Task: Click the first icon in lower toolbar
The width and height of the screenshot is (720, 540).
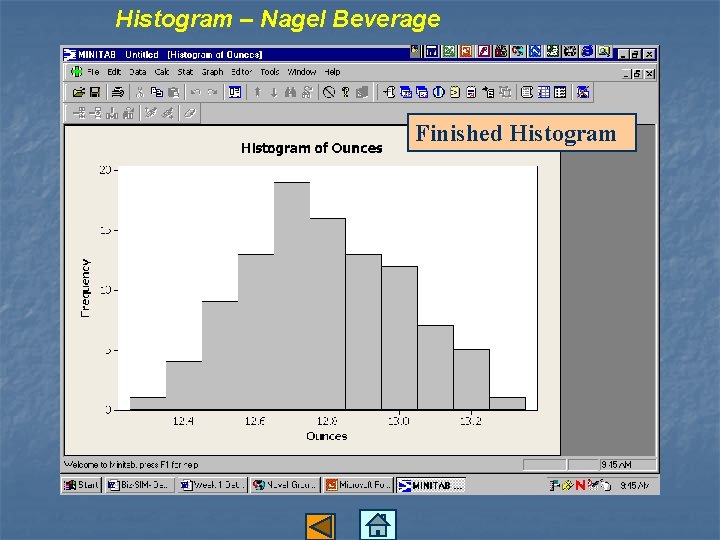Action: pyautogui.click(x=79, y=113)
